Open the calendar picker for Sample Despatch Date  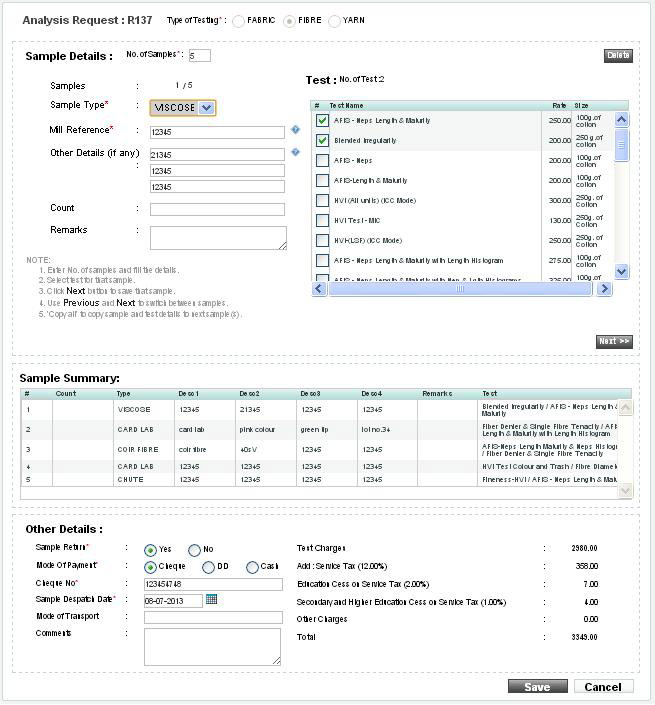coord(211,599)
